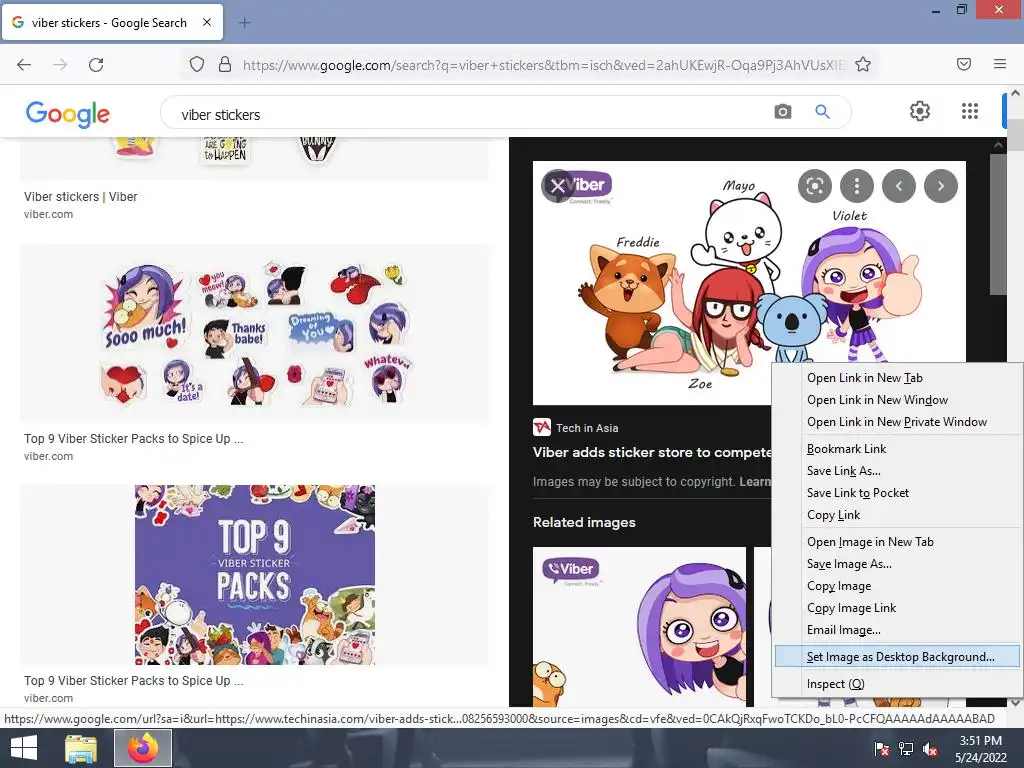Open the related image of Violet
Viewport: 1024px width, 768px height.
click(x=639, y=627)
